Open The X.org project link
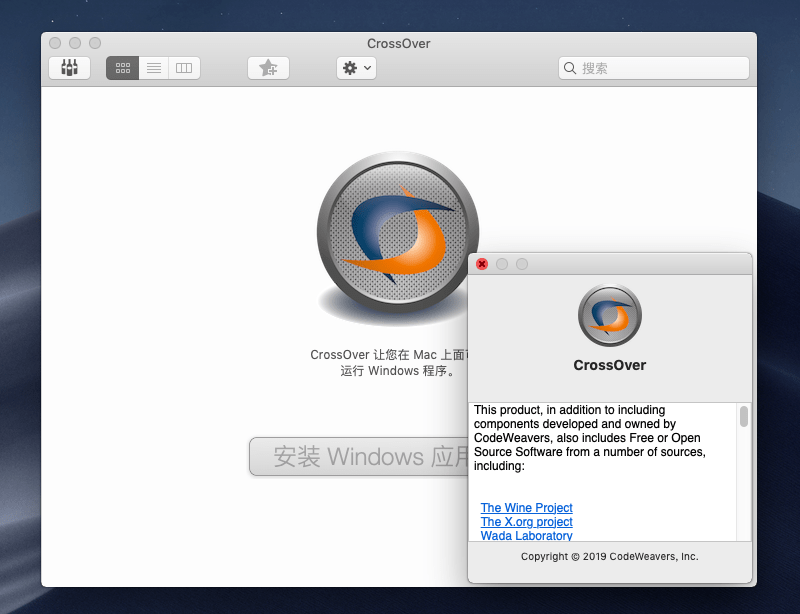Viewport: 800px width, 614px height. (527, 522)
